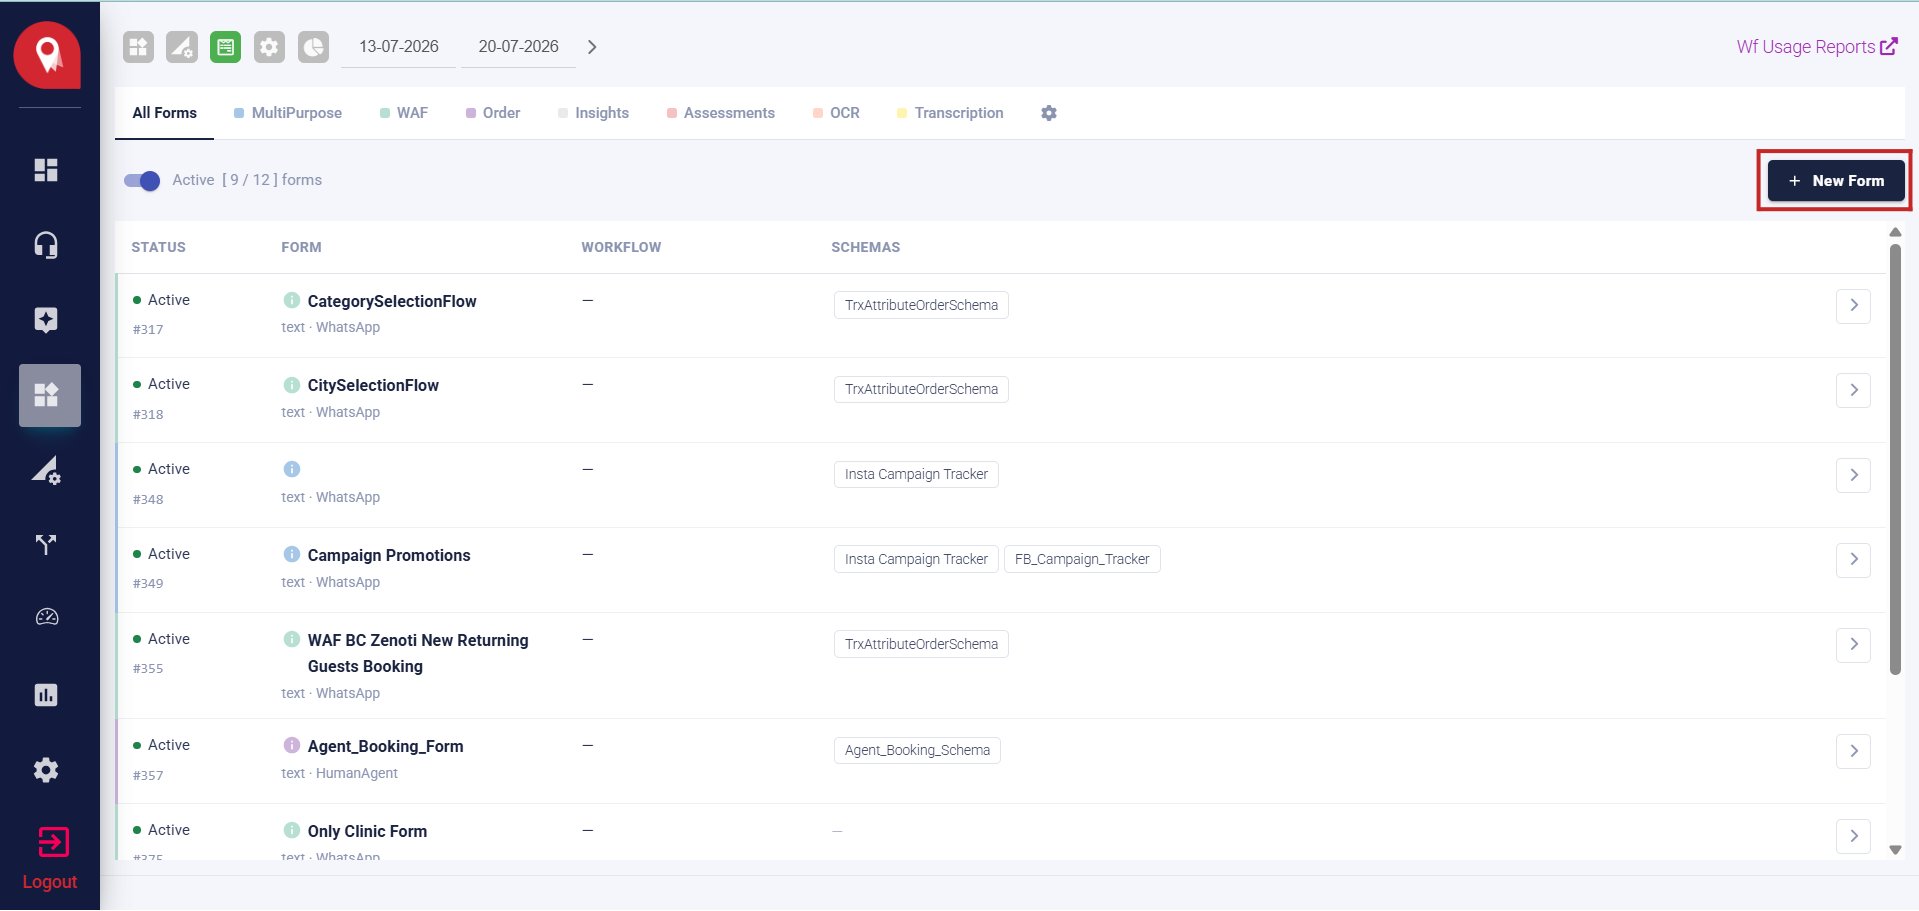Click the info icon on form #348
The image size is (1919, 911).
click(x=292, y=469)
